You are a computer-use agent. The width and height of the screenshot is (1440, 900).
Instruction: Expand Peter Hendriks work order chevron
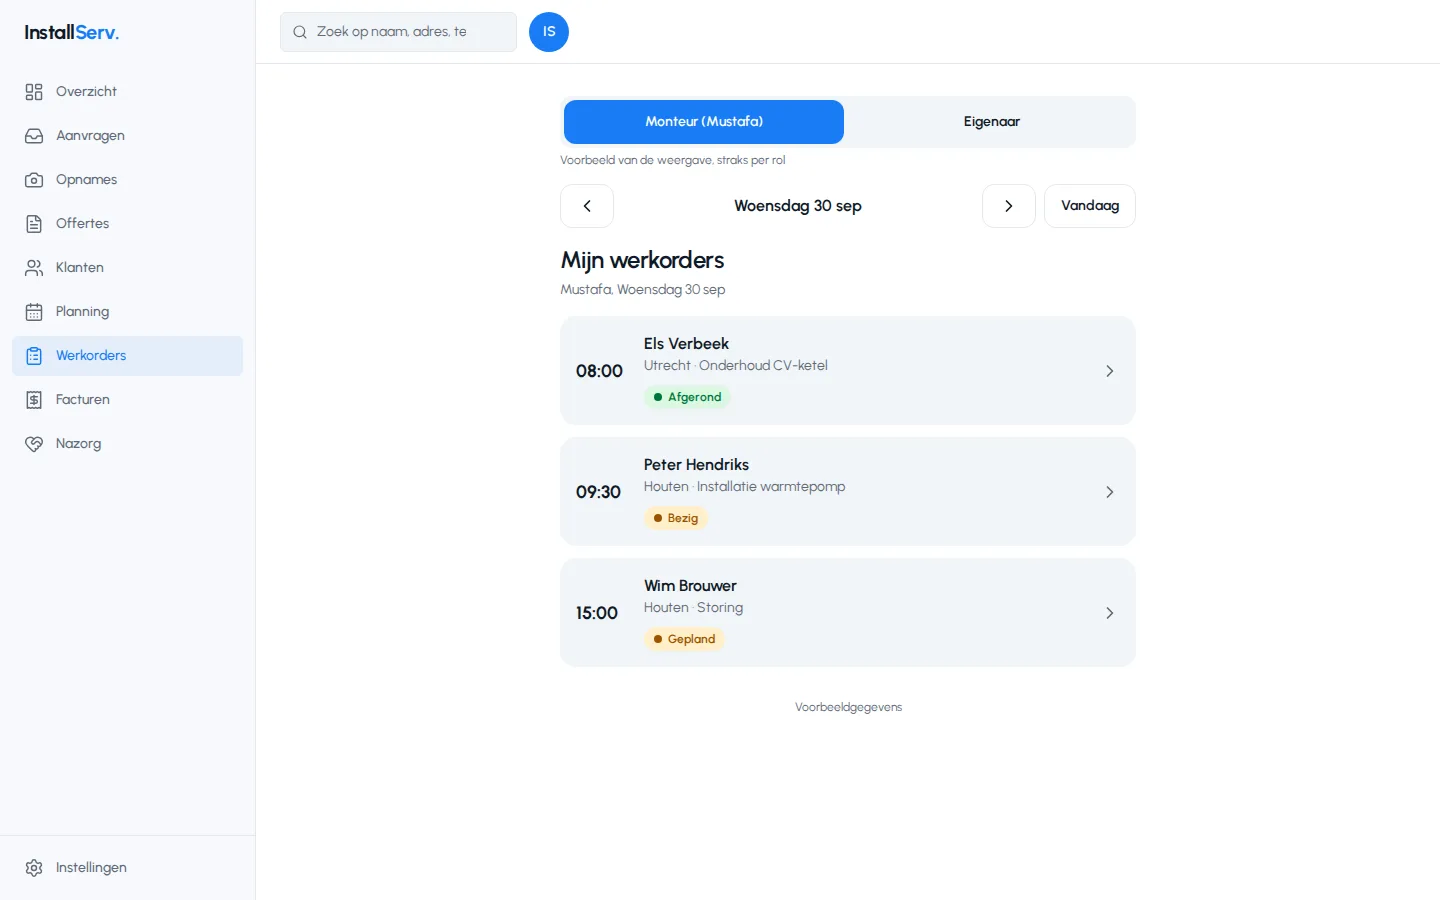1109,492
